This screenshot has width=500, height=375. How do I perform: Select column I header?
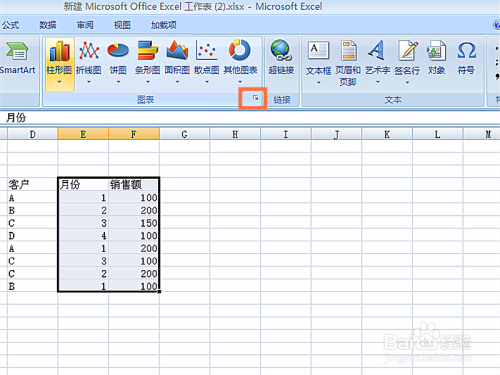click(286, 134)
